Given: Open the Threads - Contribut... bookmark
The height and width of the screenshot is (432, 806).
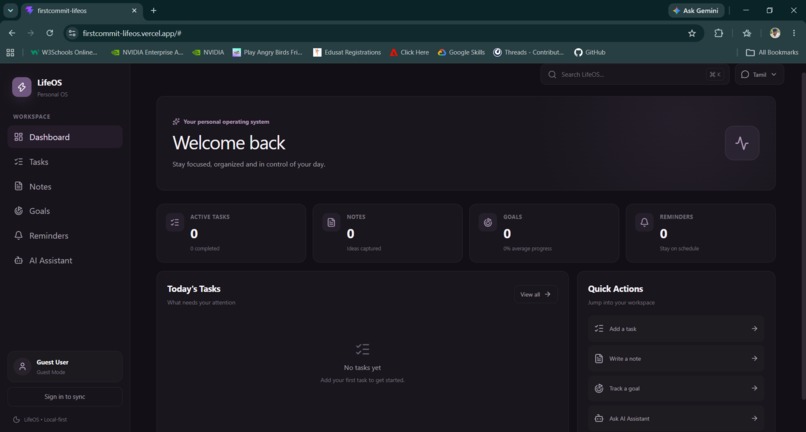Looking at the screenshot, I should [x=528, y=52].
